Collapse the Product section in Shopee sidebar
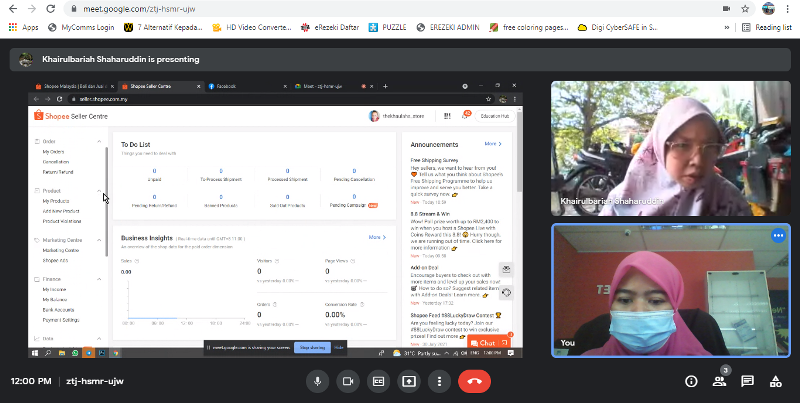800x403 pixels. tap(99, 191)
